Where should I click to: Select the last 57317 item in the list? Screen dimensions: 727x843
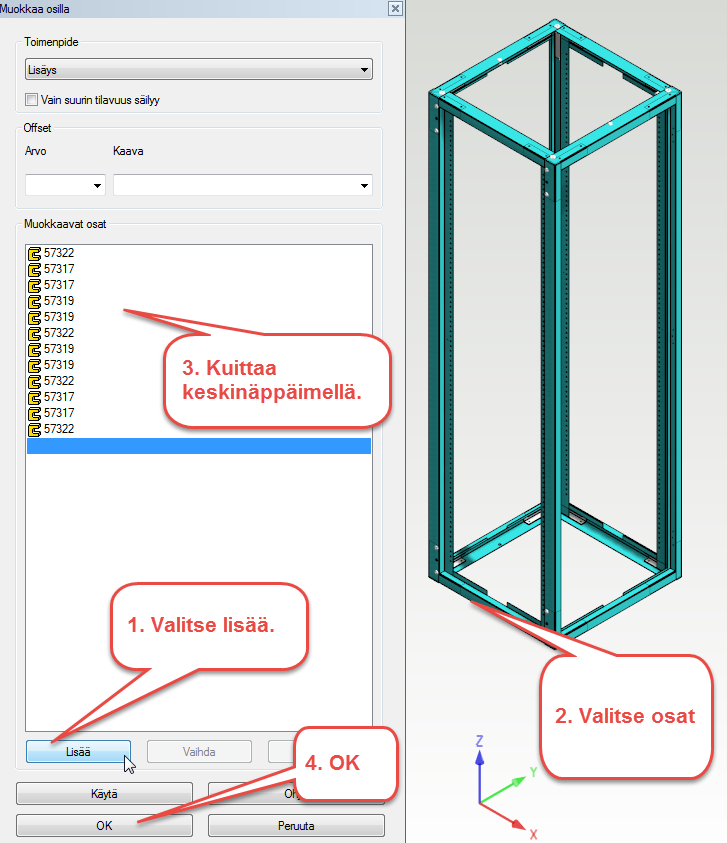(59, 413)
